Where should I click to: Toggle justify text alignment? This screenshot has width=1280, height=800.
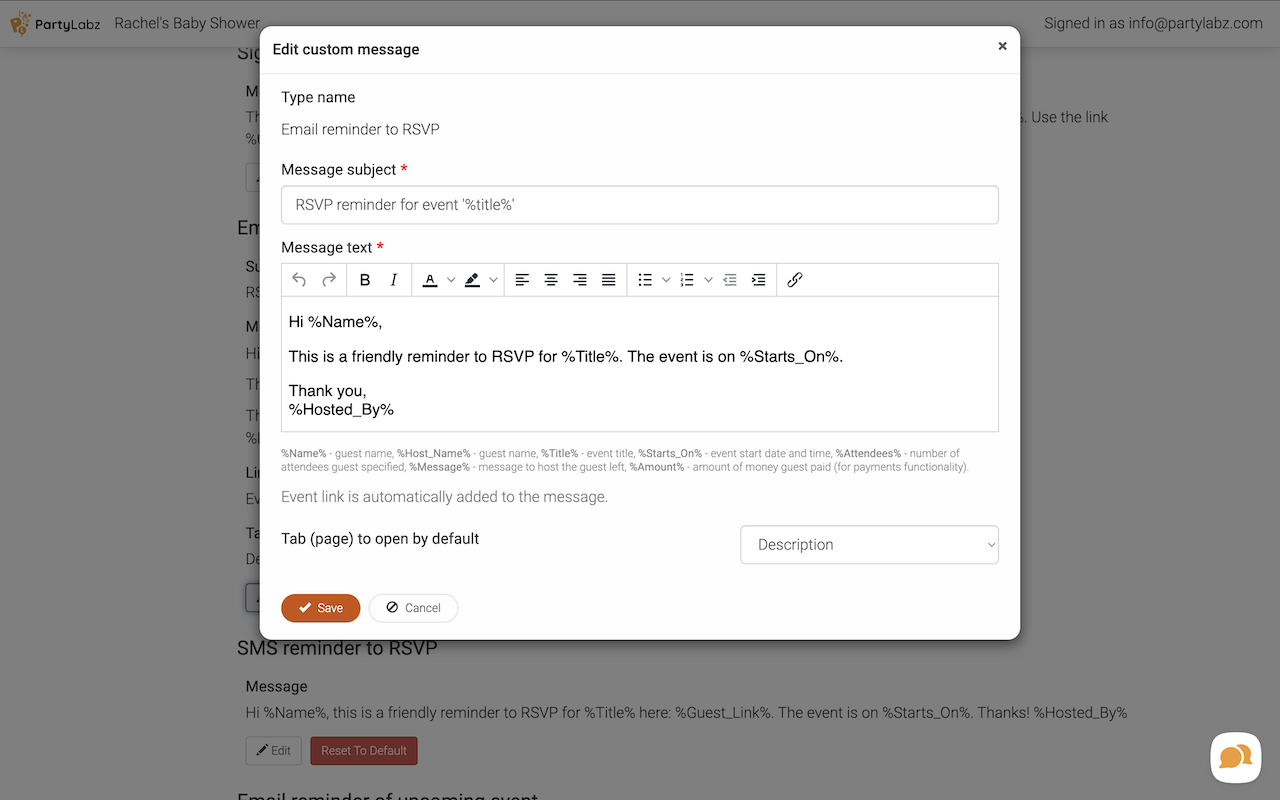tap(608, 280)
